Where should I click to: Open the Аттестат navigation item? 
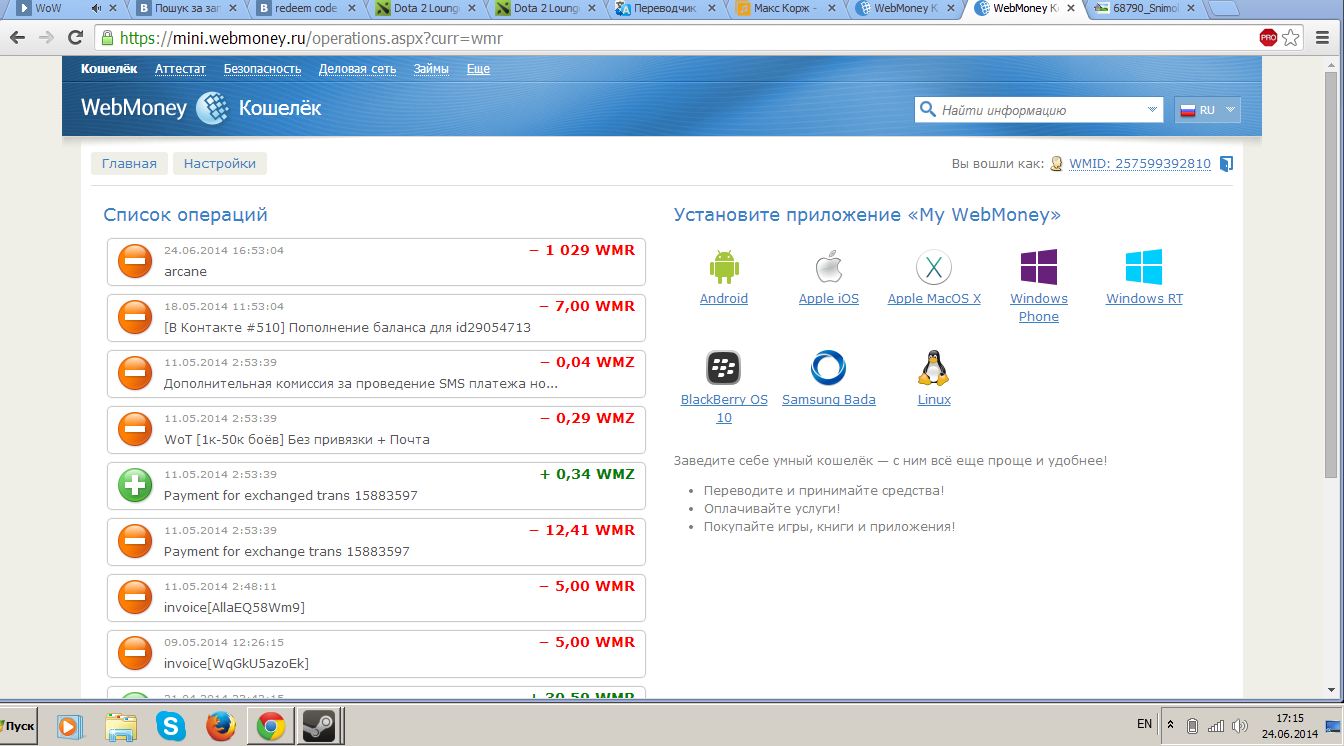coord(180,69)
